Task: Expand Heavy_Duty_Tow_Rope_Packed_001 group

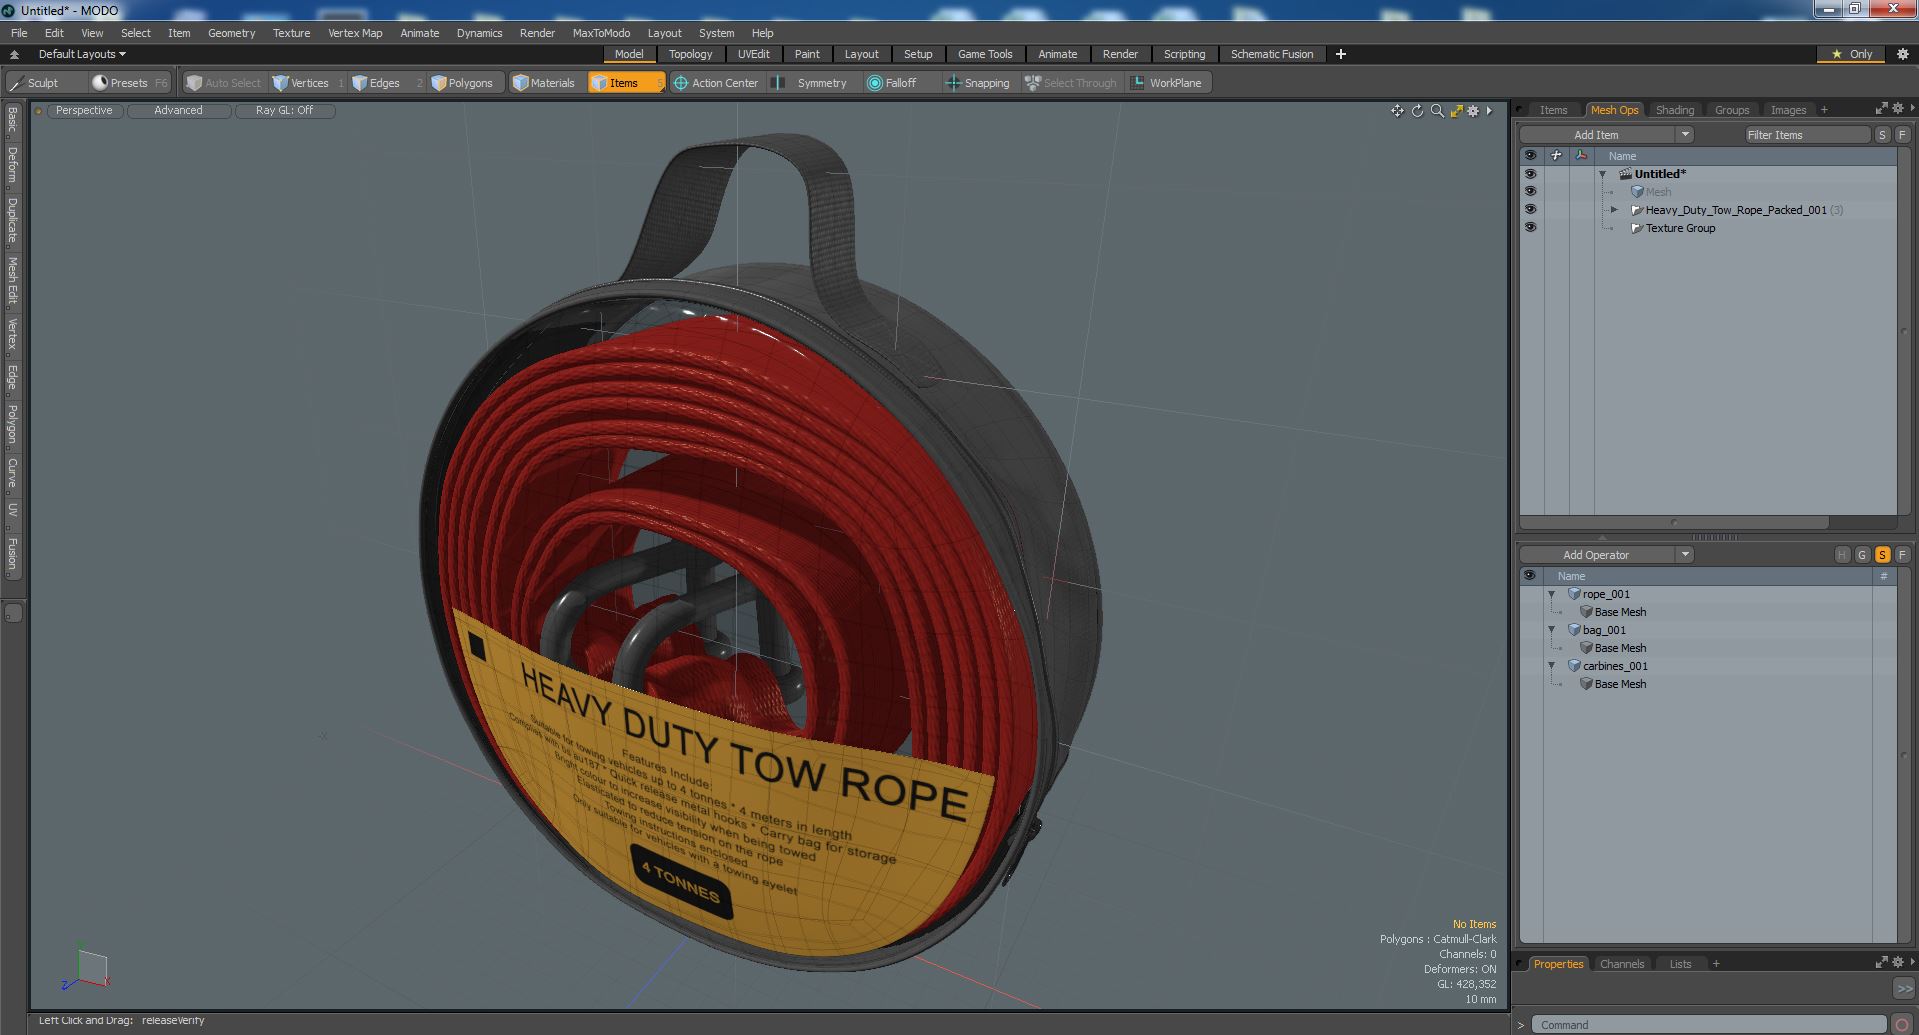Action: [1614, 210]
